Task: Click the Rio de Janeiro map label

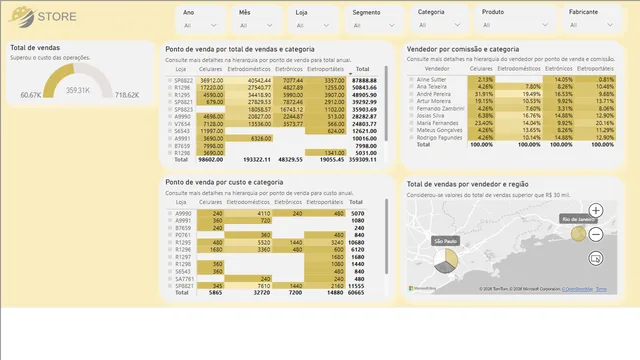Action: tap(578, 219)
